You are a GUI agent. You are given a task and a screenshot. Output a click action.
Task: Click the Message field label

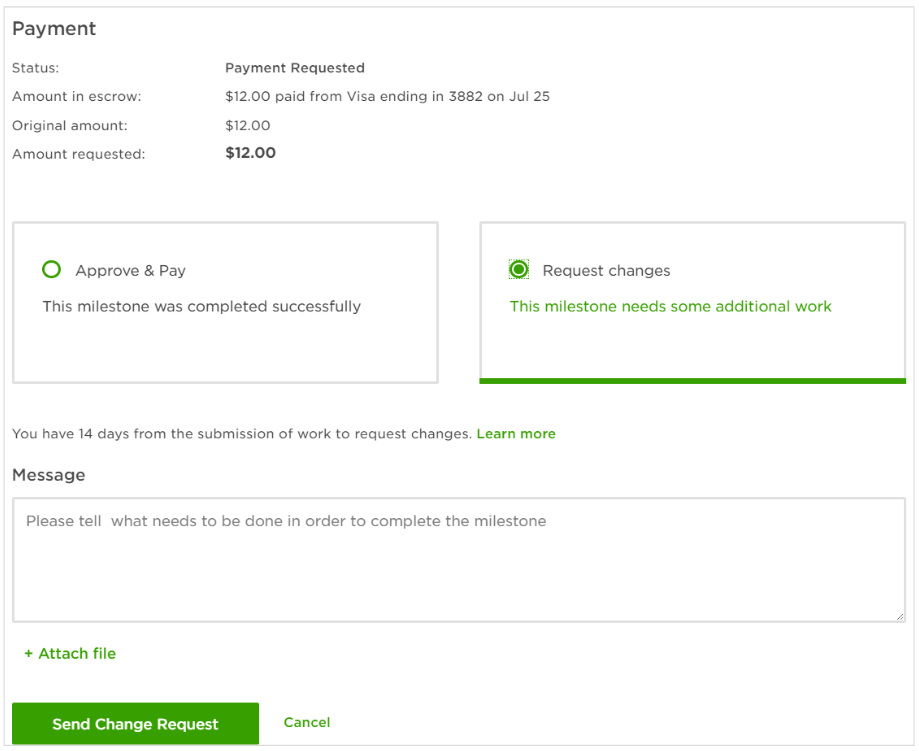pyautogui.click(x=48, y=476)
